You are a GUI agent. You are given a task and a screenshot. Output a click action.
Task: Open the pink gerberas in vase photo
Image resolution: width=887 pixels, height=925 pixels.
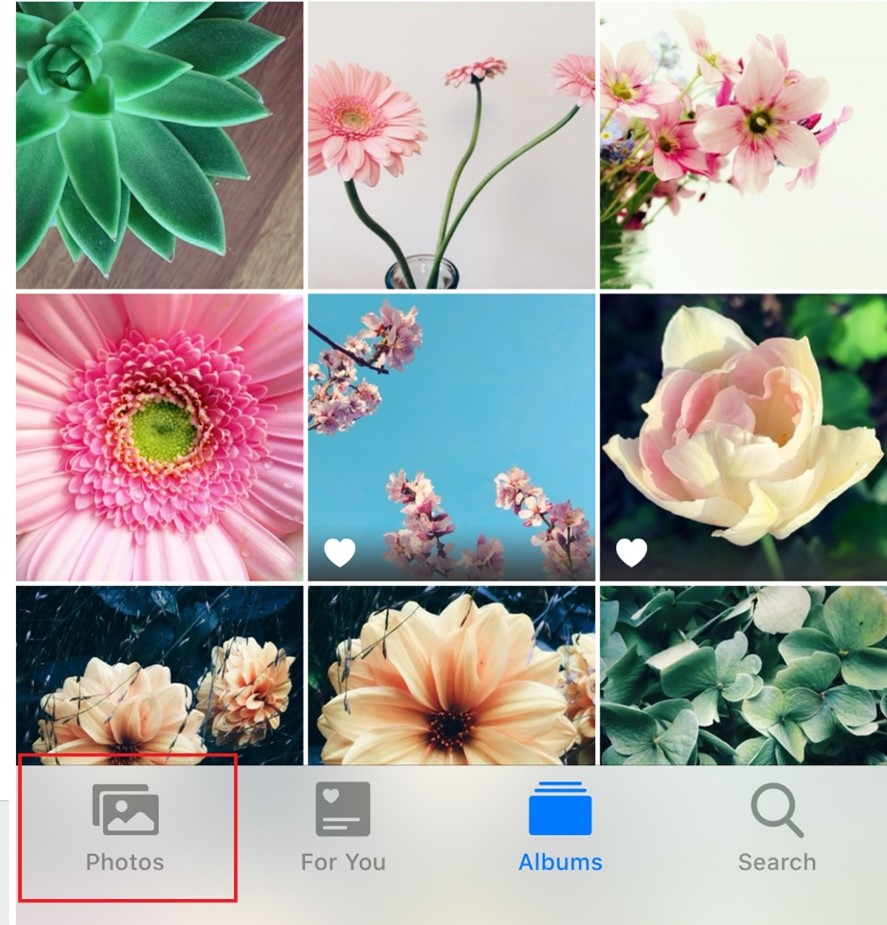tap(451, 145)
